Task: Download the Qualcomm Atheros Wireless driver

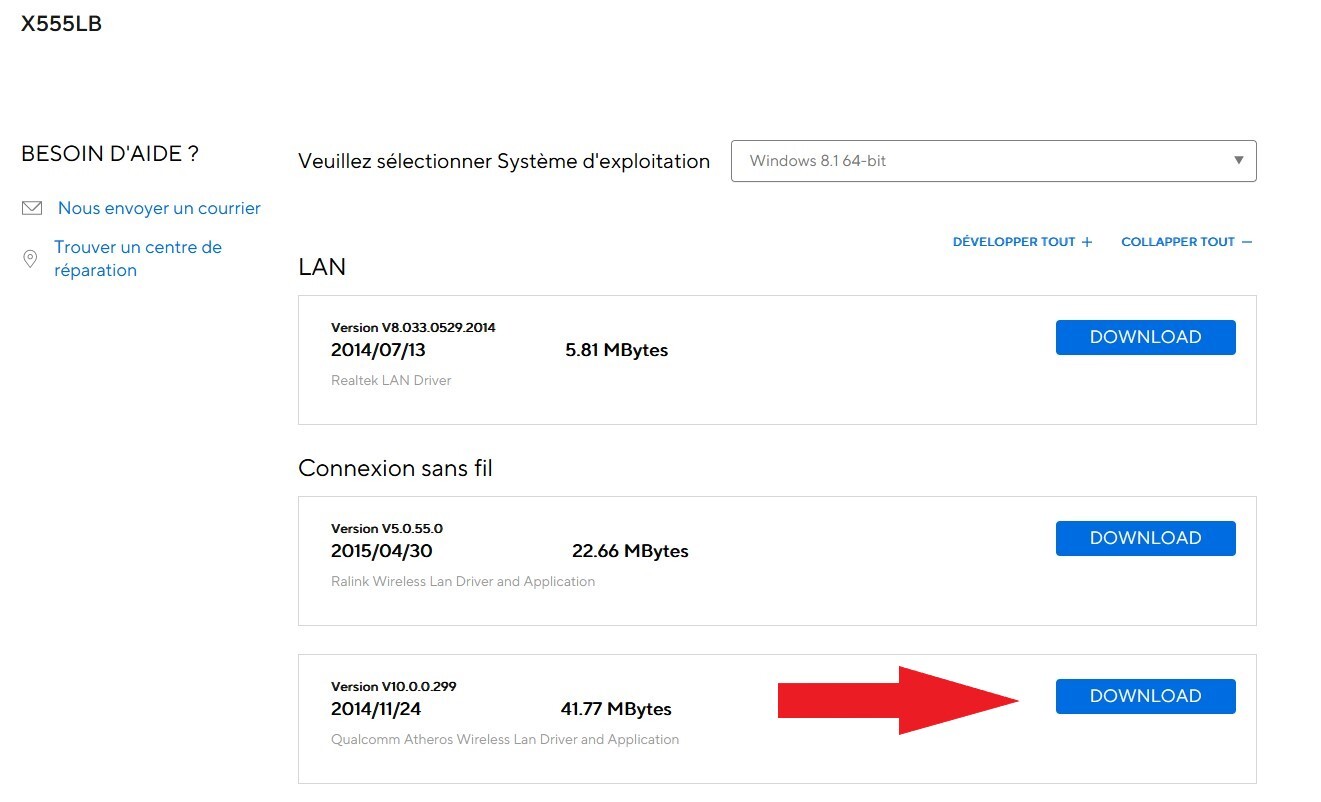Action: tap(1145, 696)
